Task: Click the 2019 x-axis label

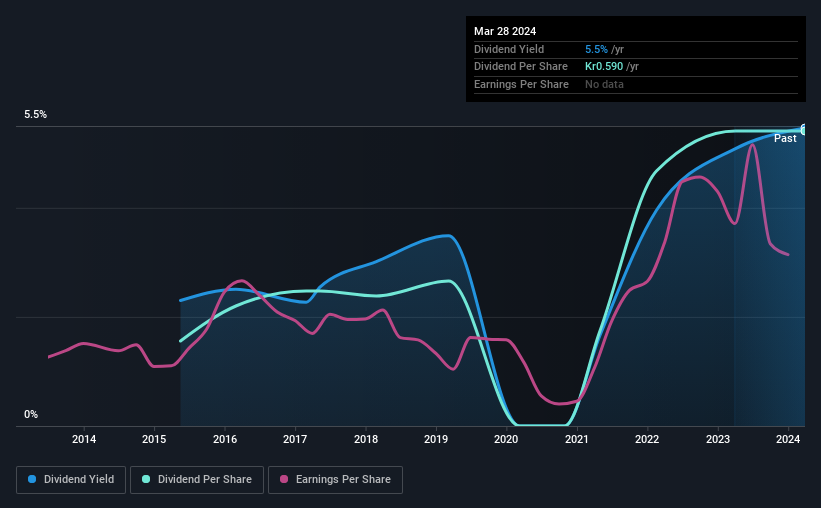Action: point(436,439)
